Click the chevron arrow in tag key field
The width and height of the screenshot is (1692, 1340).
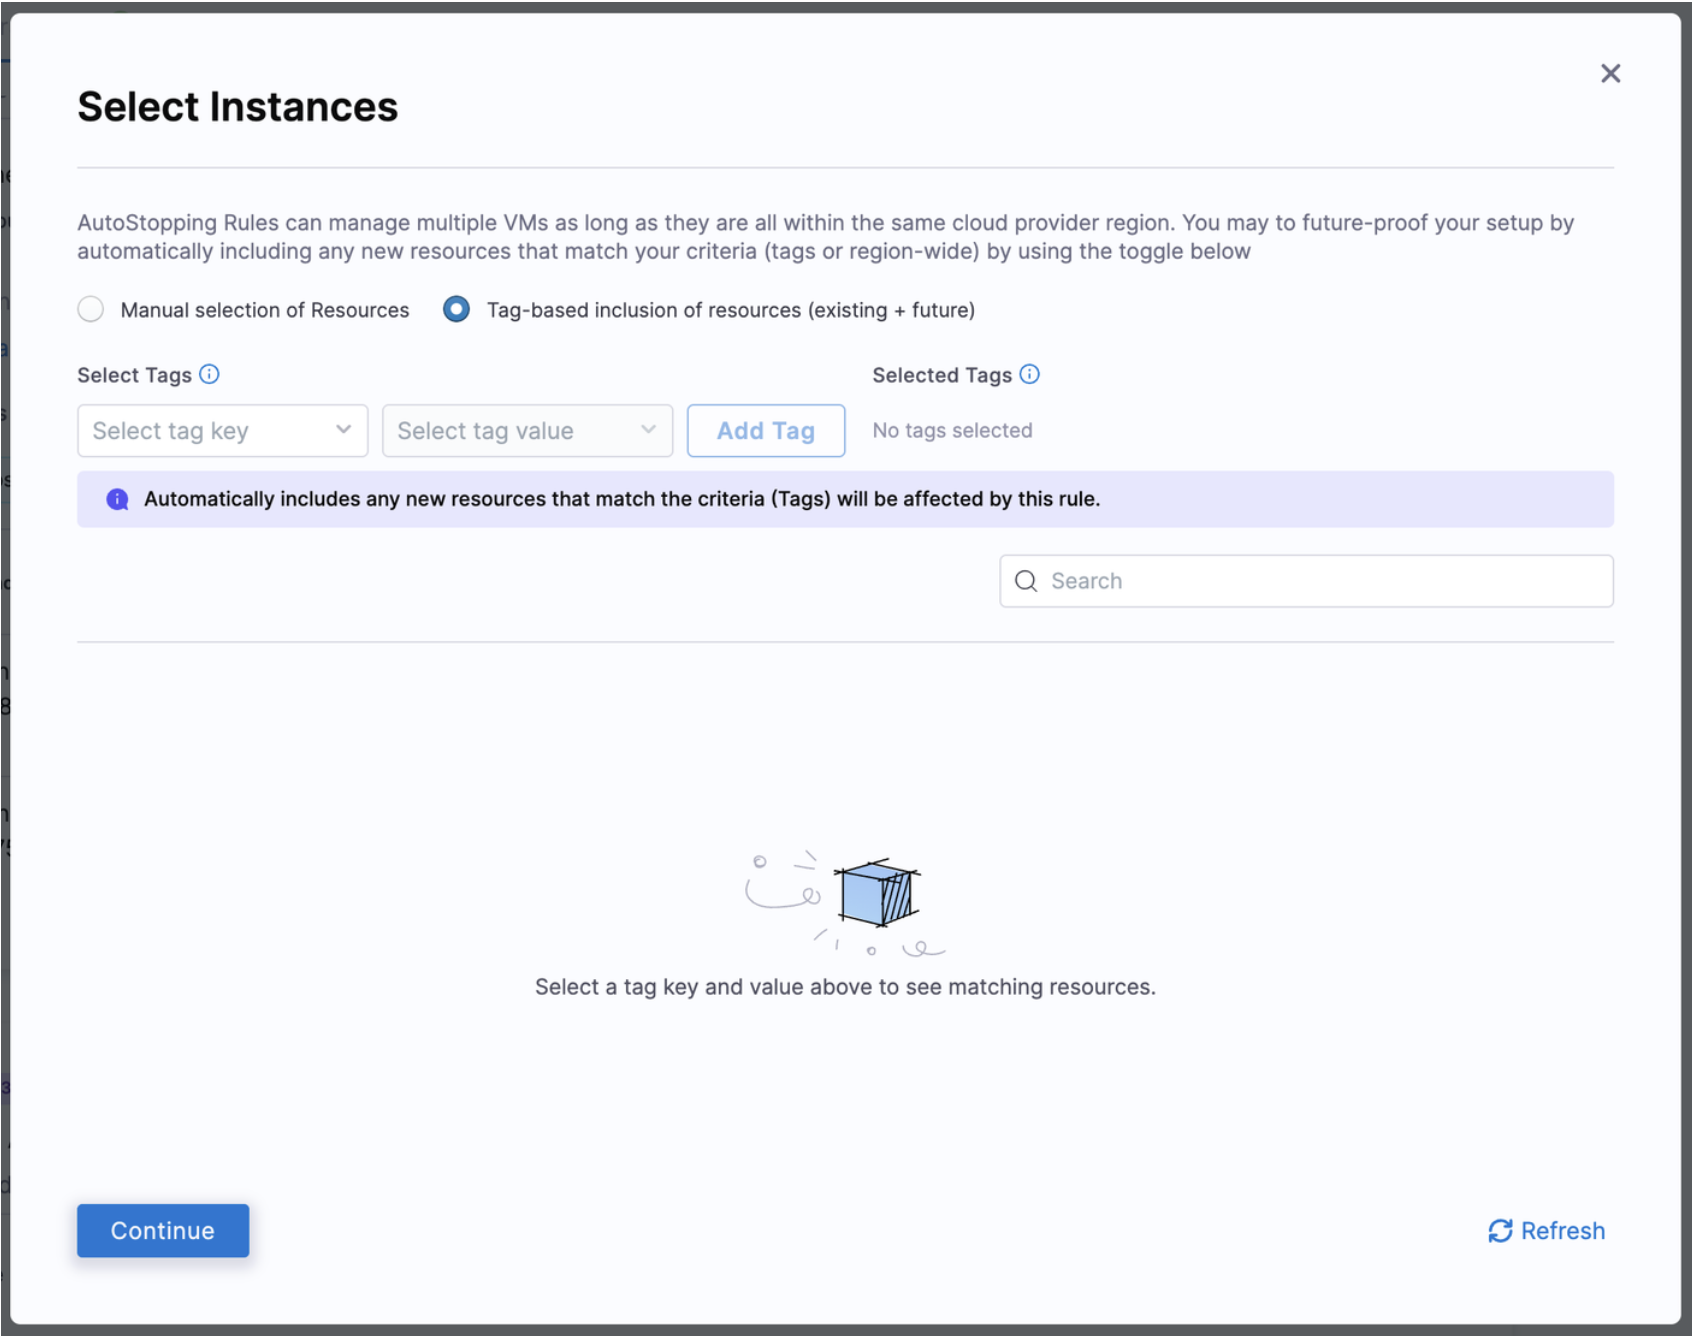click(x=343, y=430)
